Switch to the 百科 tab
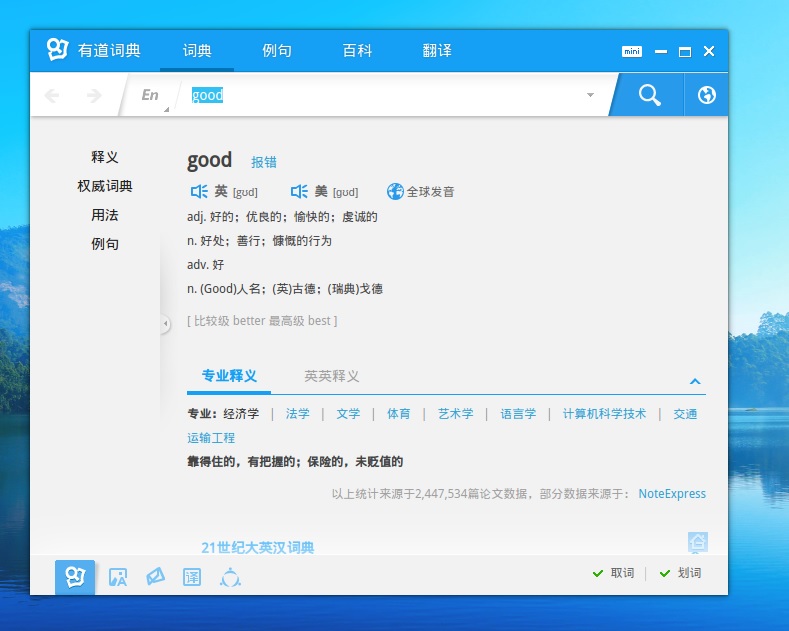Image resolution: width=789 pixels, height=631 pixels. 357,51
